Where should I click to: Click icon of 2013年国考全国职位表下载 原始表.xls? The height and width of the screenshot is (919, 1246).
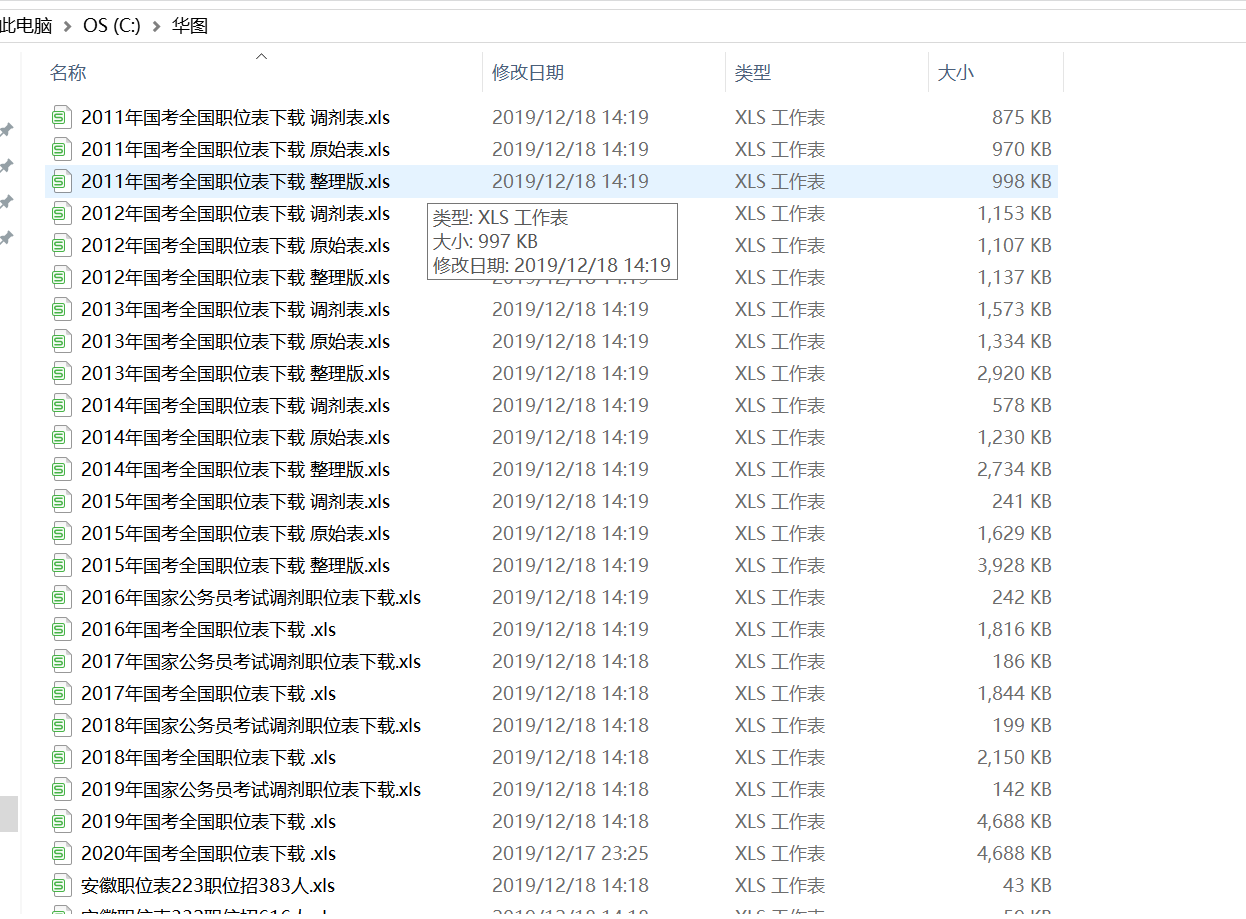click(62, 341)
